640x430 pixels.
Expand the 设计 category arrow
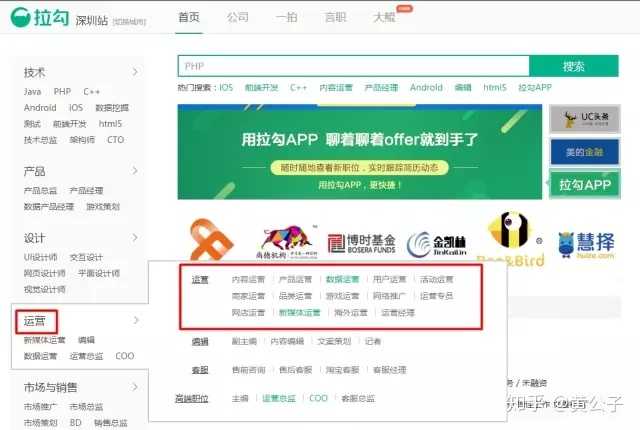click(135, 238)
